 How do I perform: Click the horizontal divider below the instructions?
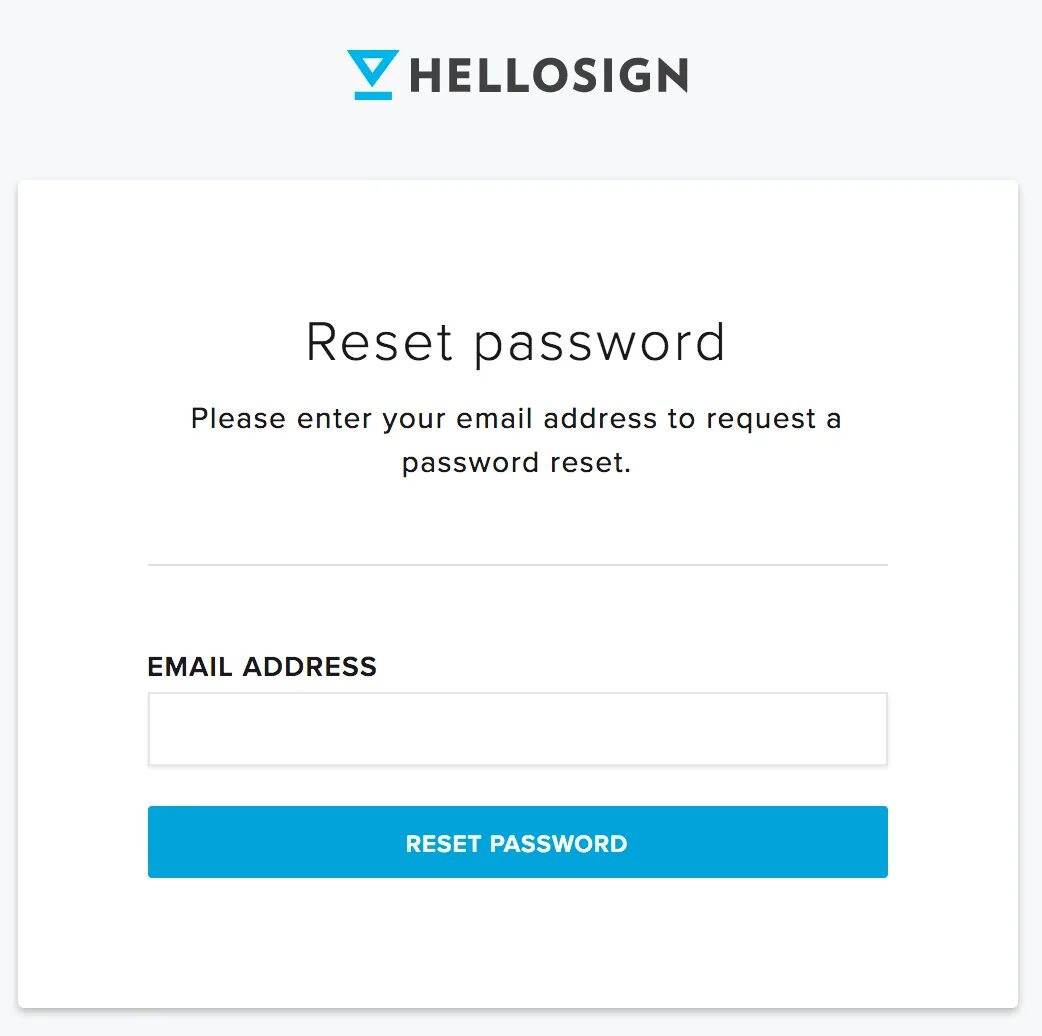pos(518,565)
